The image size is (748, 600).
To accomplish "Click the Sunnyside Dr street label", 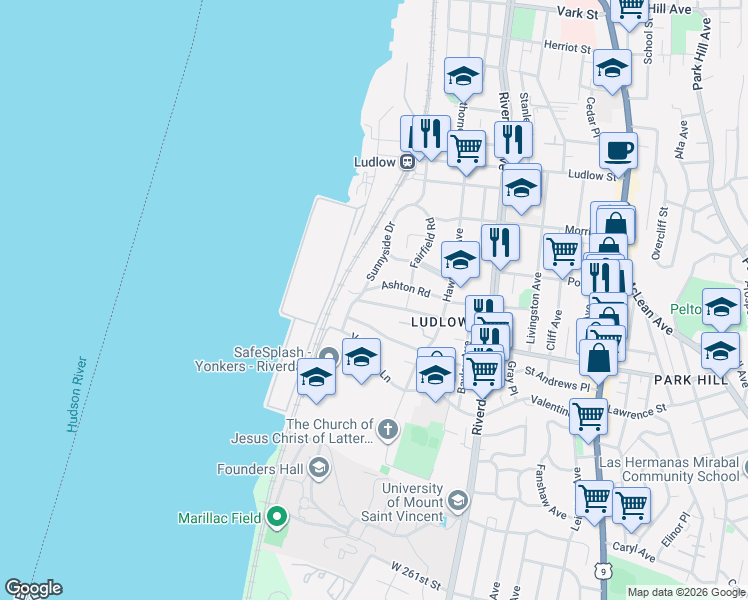I will (381, 251).
